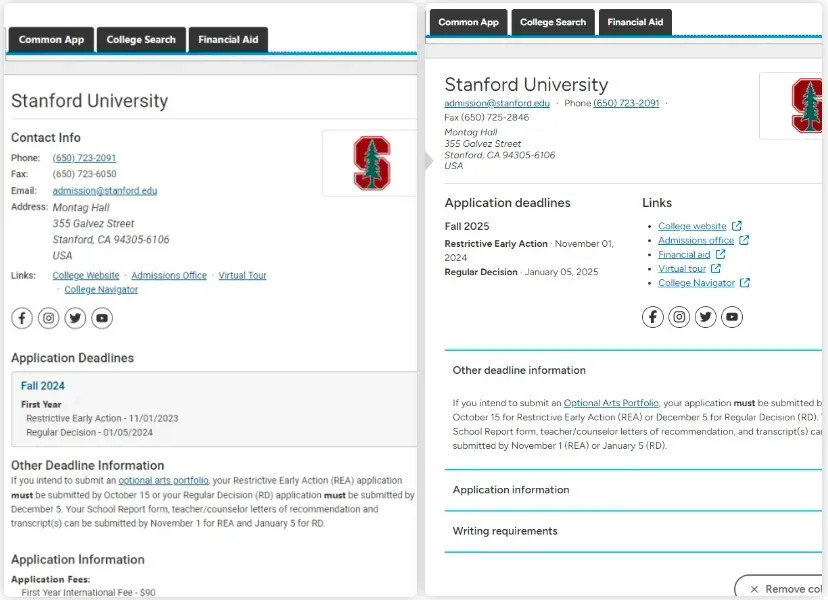Open the Facebook icon in the right panel

pos(652,317)
